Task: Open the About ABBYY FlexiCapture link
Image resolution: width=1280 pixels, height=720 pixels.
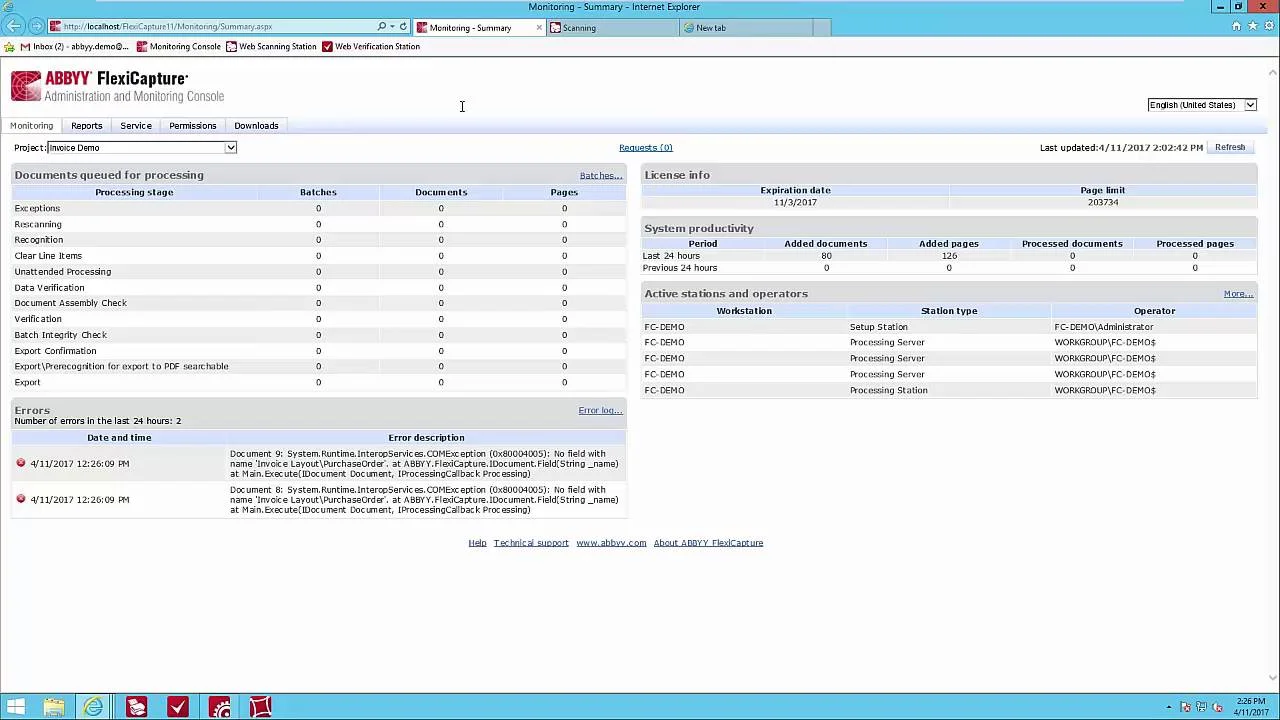Action: point(708,543)
